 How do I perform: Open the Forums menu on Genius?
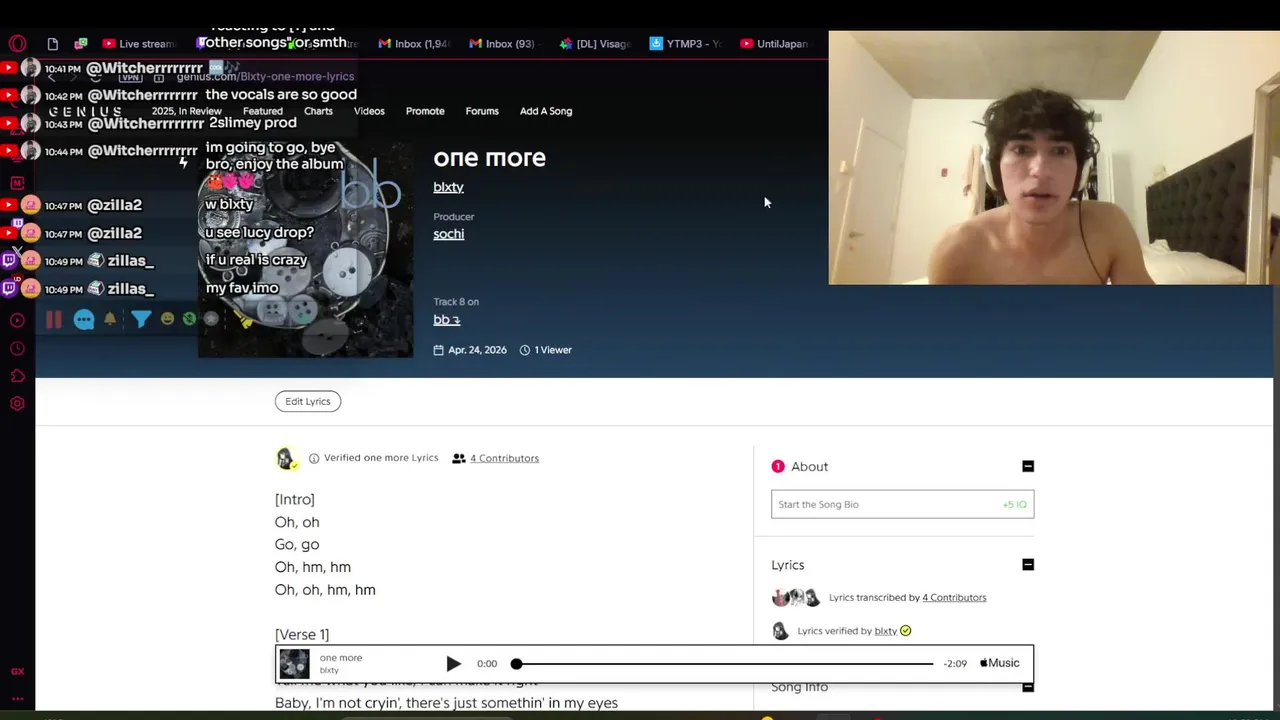(482, 111)
